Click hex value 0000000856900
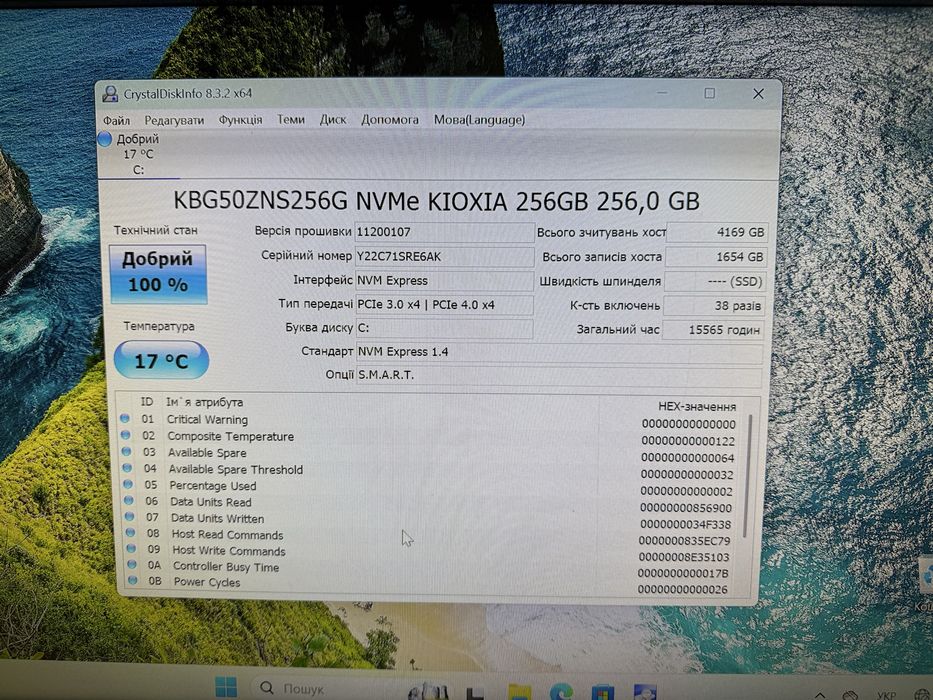The height and width of the screenshot is (700, 933). coord(686,508)
